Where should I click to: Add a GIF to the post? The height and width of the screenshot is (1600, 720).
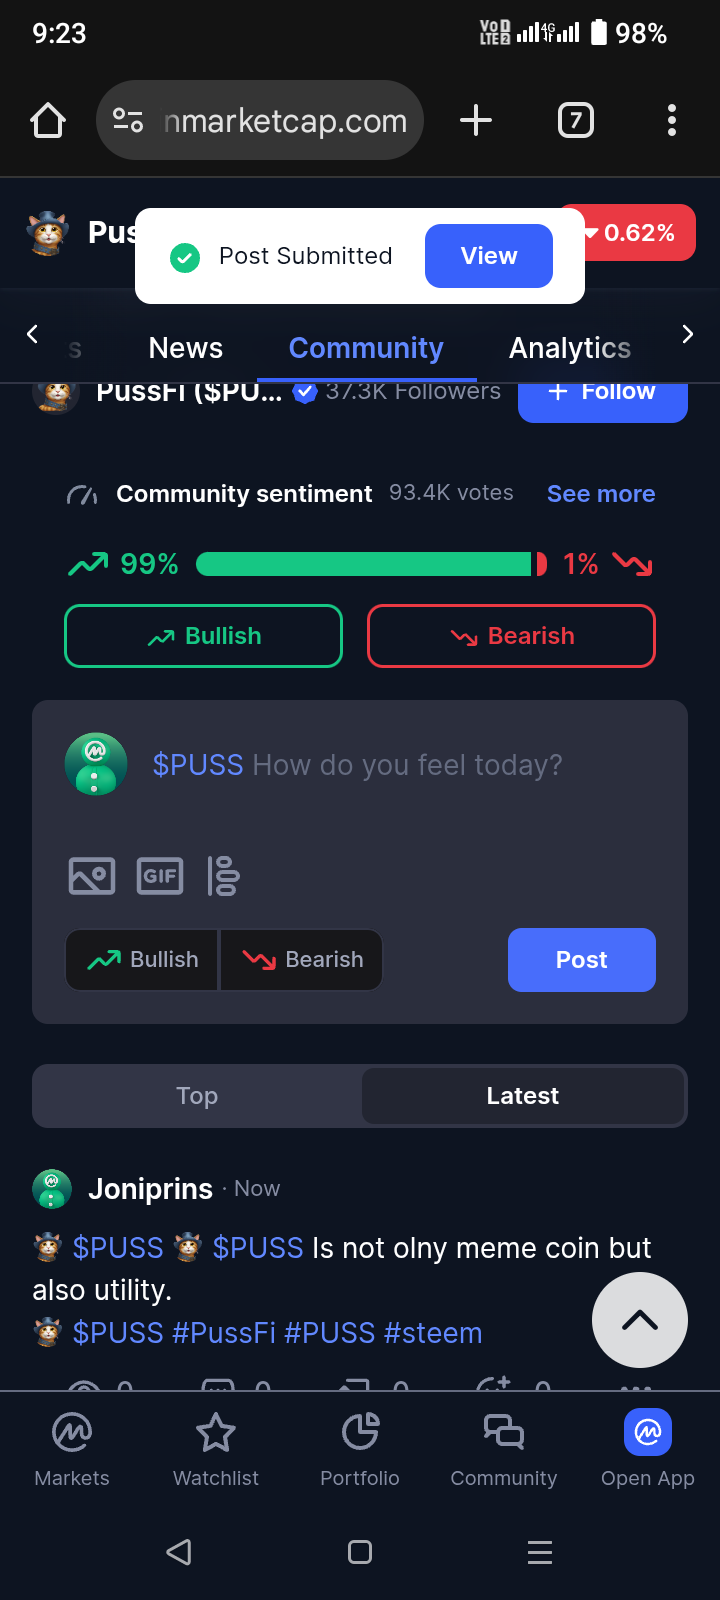(x=160, y=876)
